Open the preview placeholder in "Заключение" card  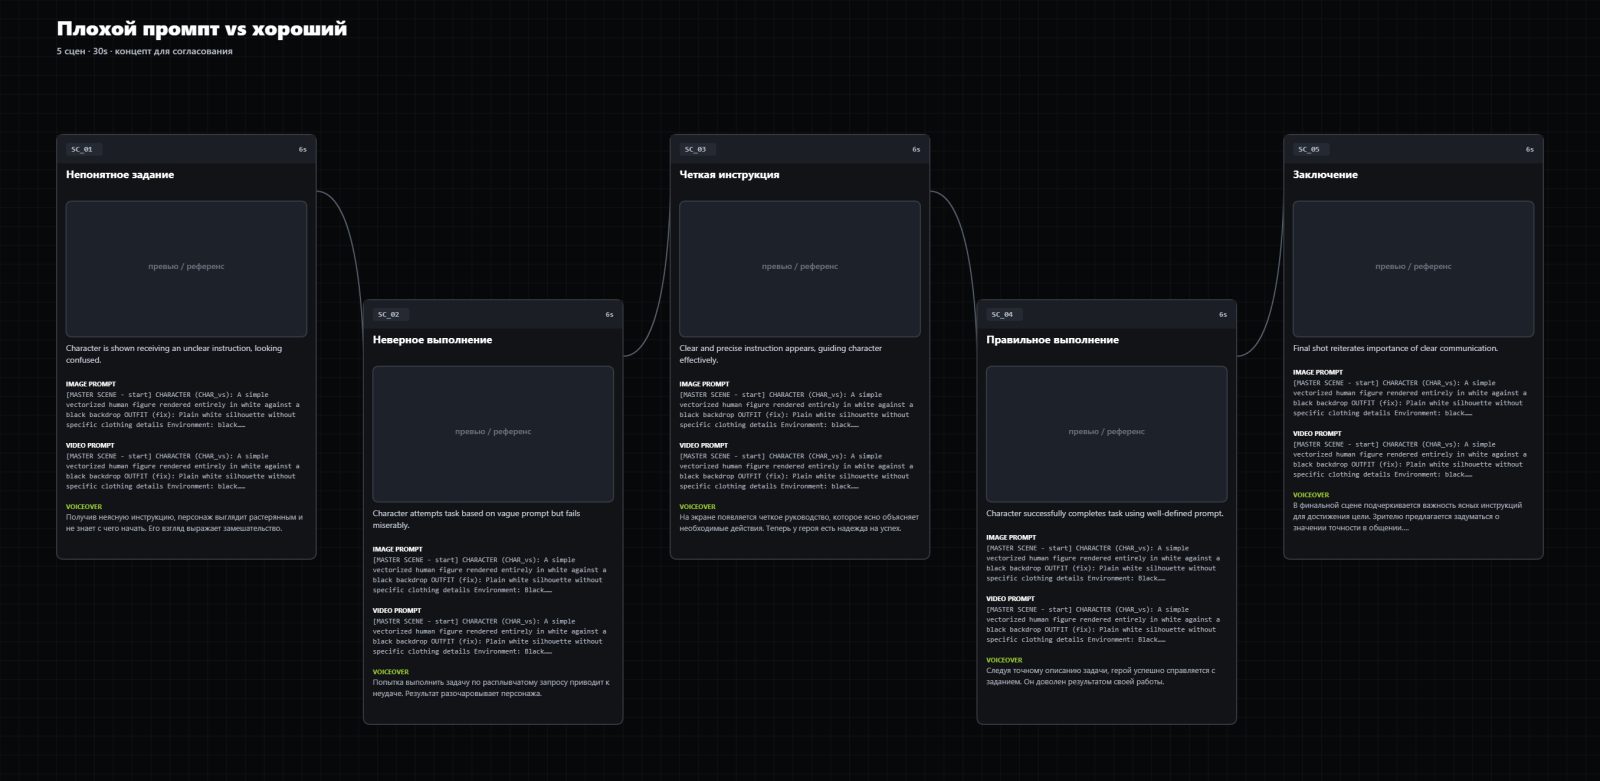point(1414,268)
